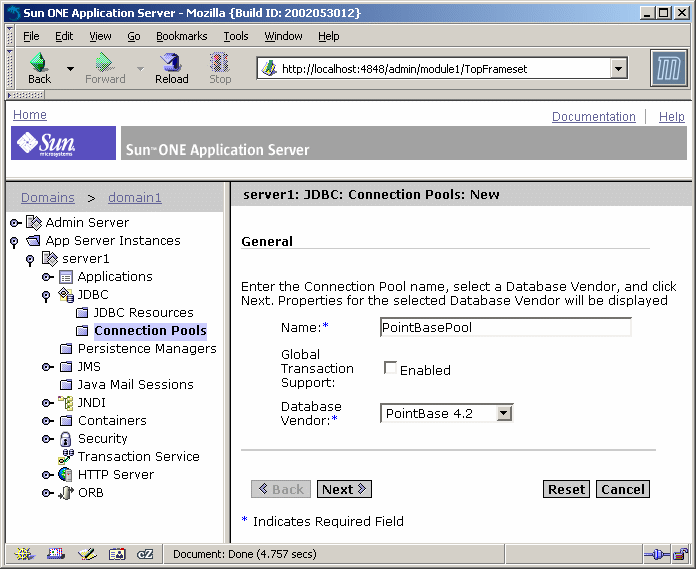
Task: Click the JDBC Resources folder icon
Action: [82, 313]
